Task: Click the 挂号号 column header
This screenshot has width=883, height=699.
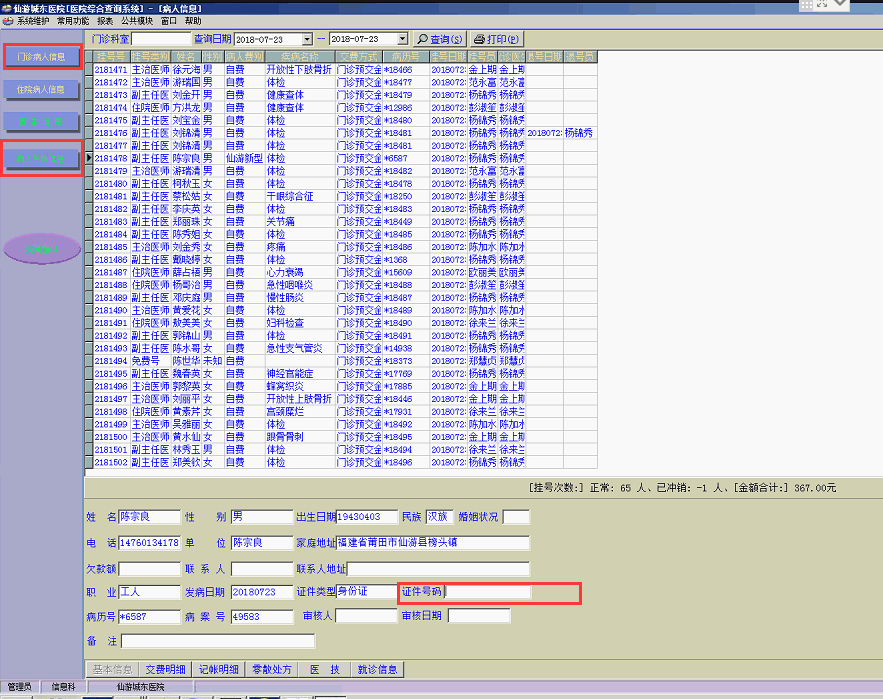Action: coord(111,57)
